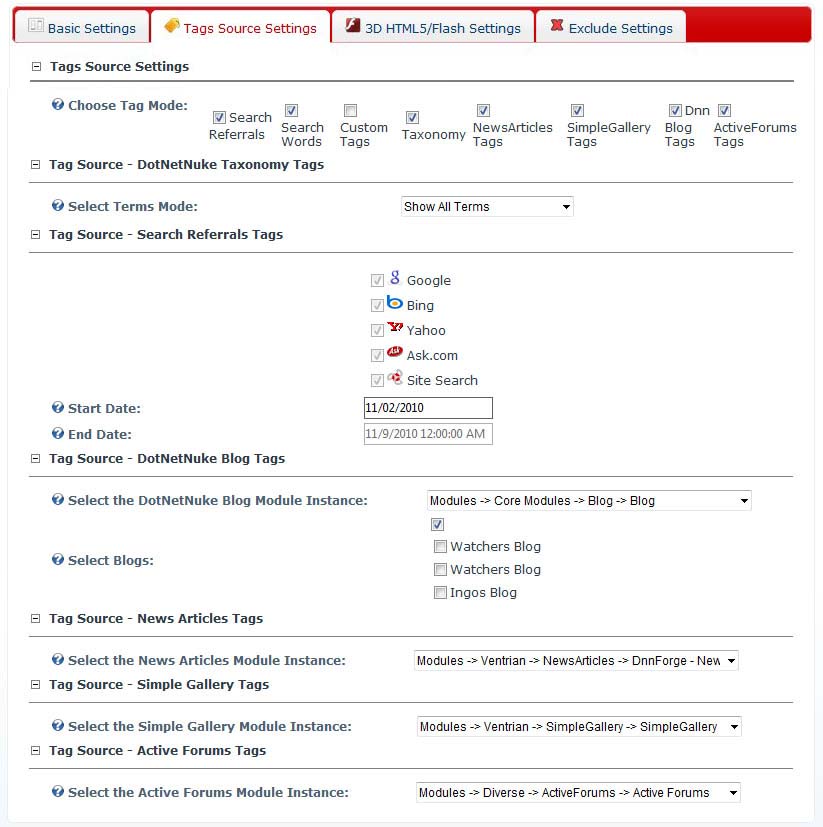Collapse the Tags Source Settings section
Viewport: 823px width, 827px height.
pos(36,66)
